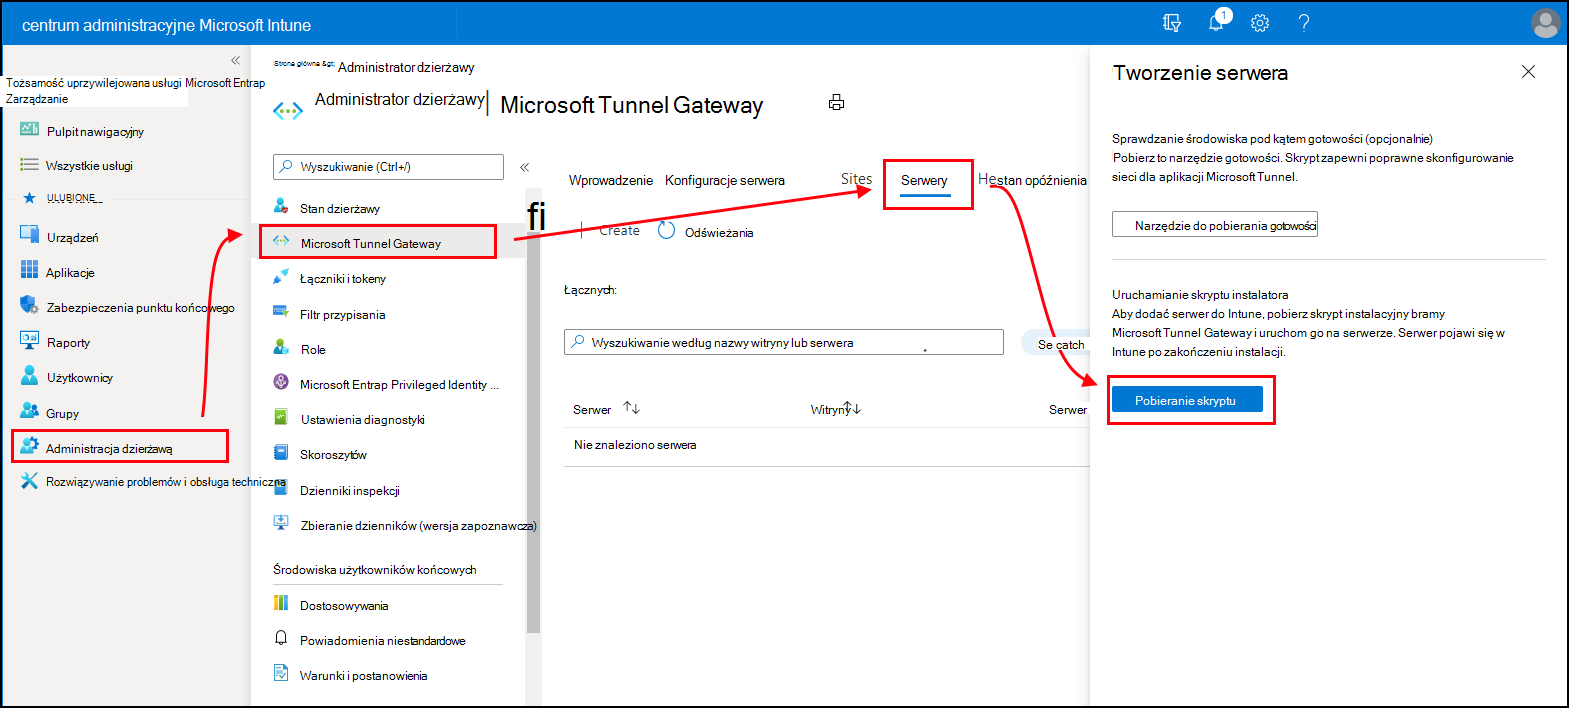The width and height of the screenshot is (1569, 708).
Task: Click the Łącznych: label
Action: 590,290
